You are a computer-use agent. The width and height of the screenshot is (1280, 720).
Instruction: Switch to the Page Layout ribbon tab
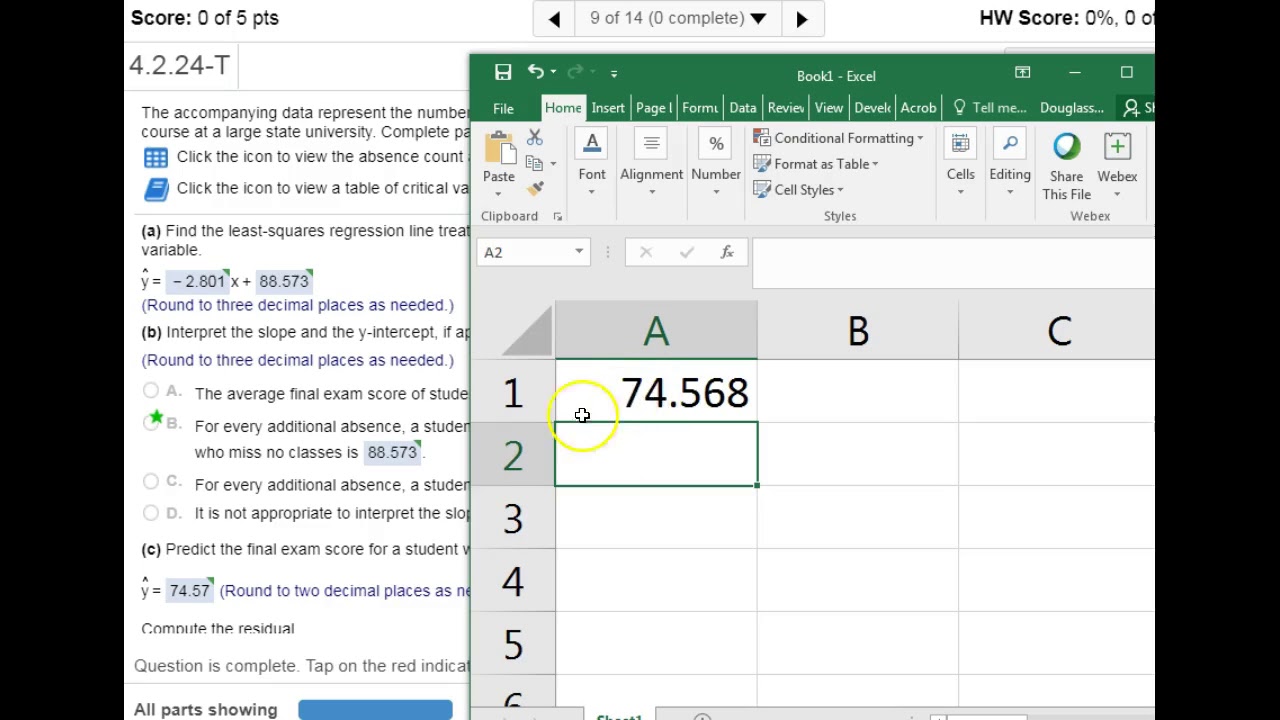(x=653, y=108)
